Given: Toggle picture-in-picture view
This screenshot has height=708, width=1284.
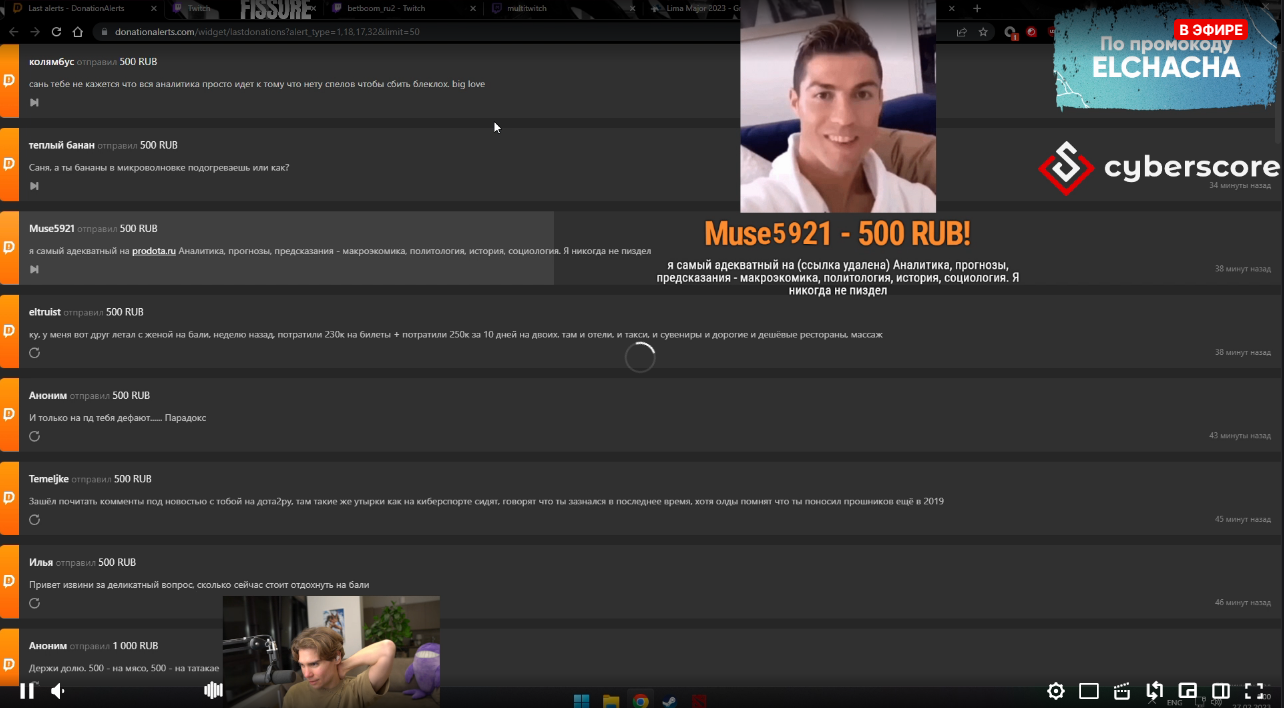Looking at the screenshot, I should coord(1187,691).
